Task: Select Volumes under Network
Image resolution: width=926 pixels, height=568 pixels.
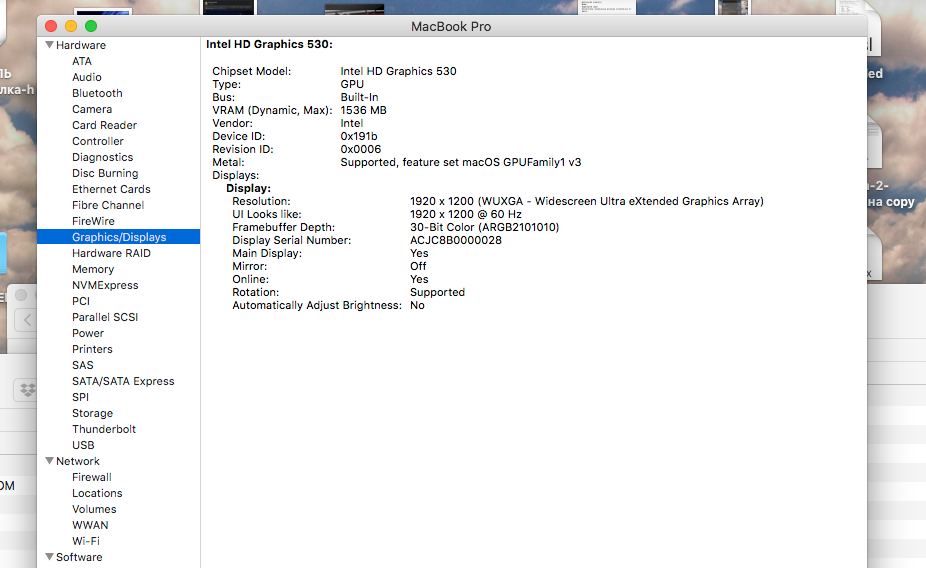Action: (94, 508)
